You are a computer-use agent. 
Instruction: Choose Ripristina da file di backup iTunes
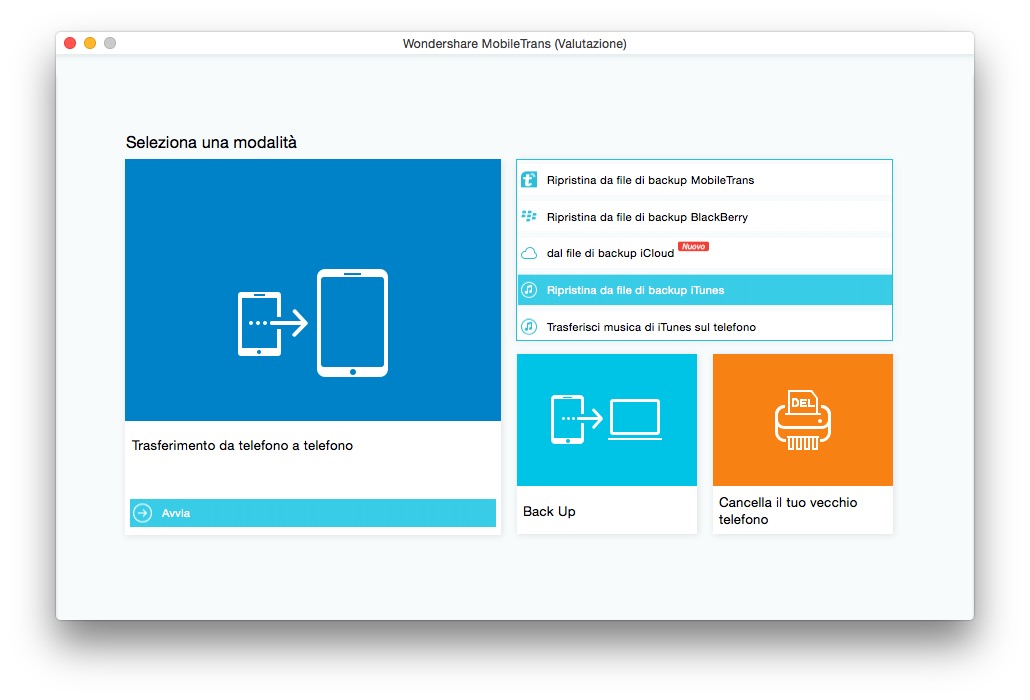[x=704, y=290]
